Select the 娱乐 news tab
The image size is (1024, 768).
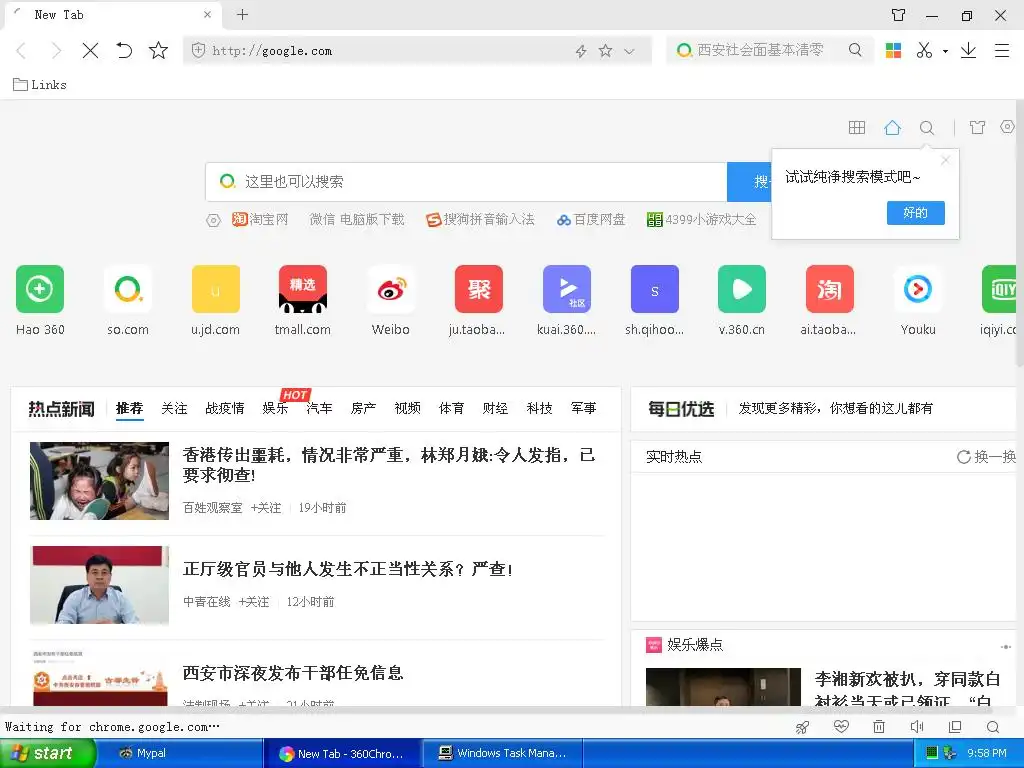click(275, 409)
